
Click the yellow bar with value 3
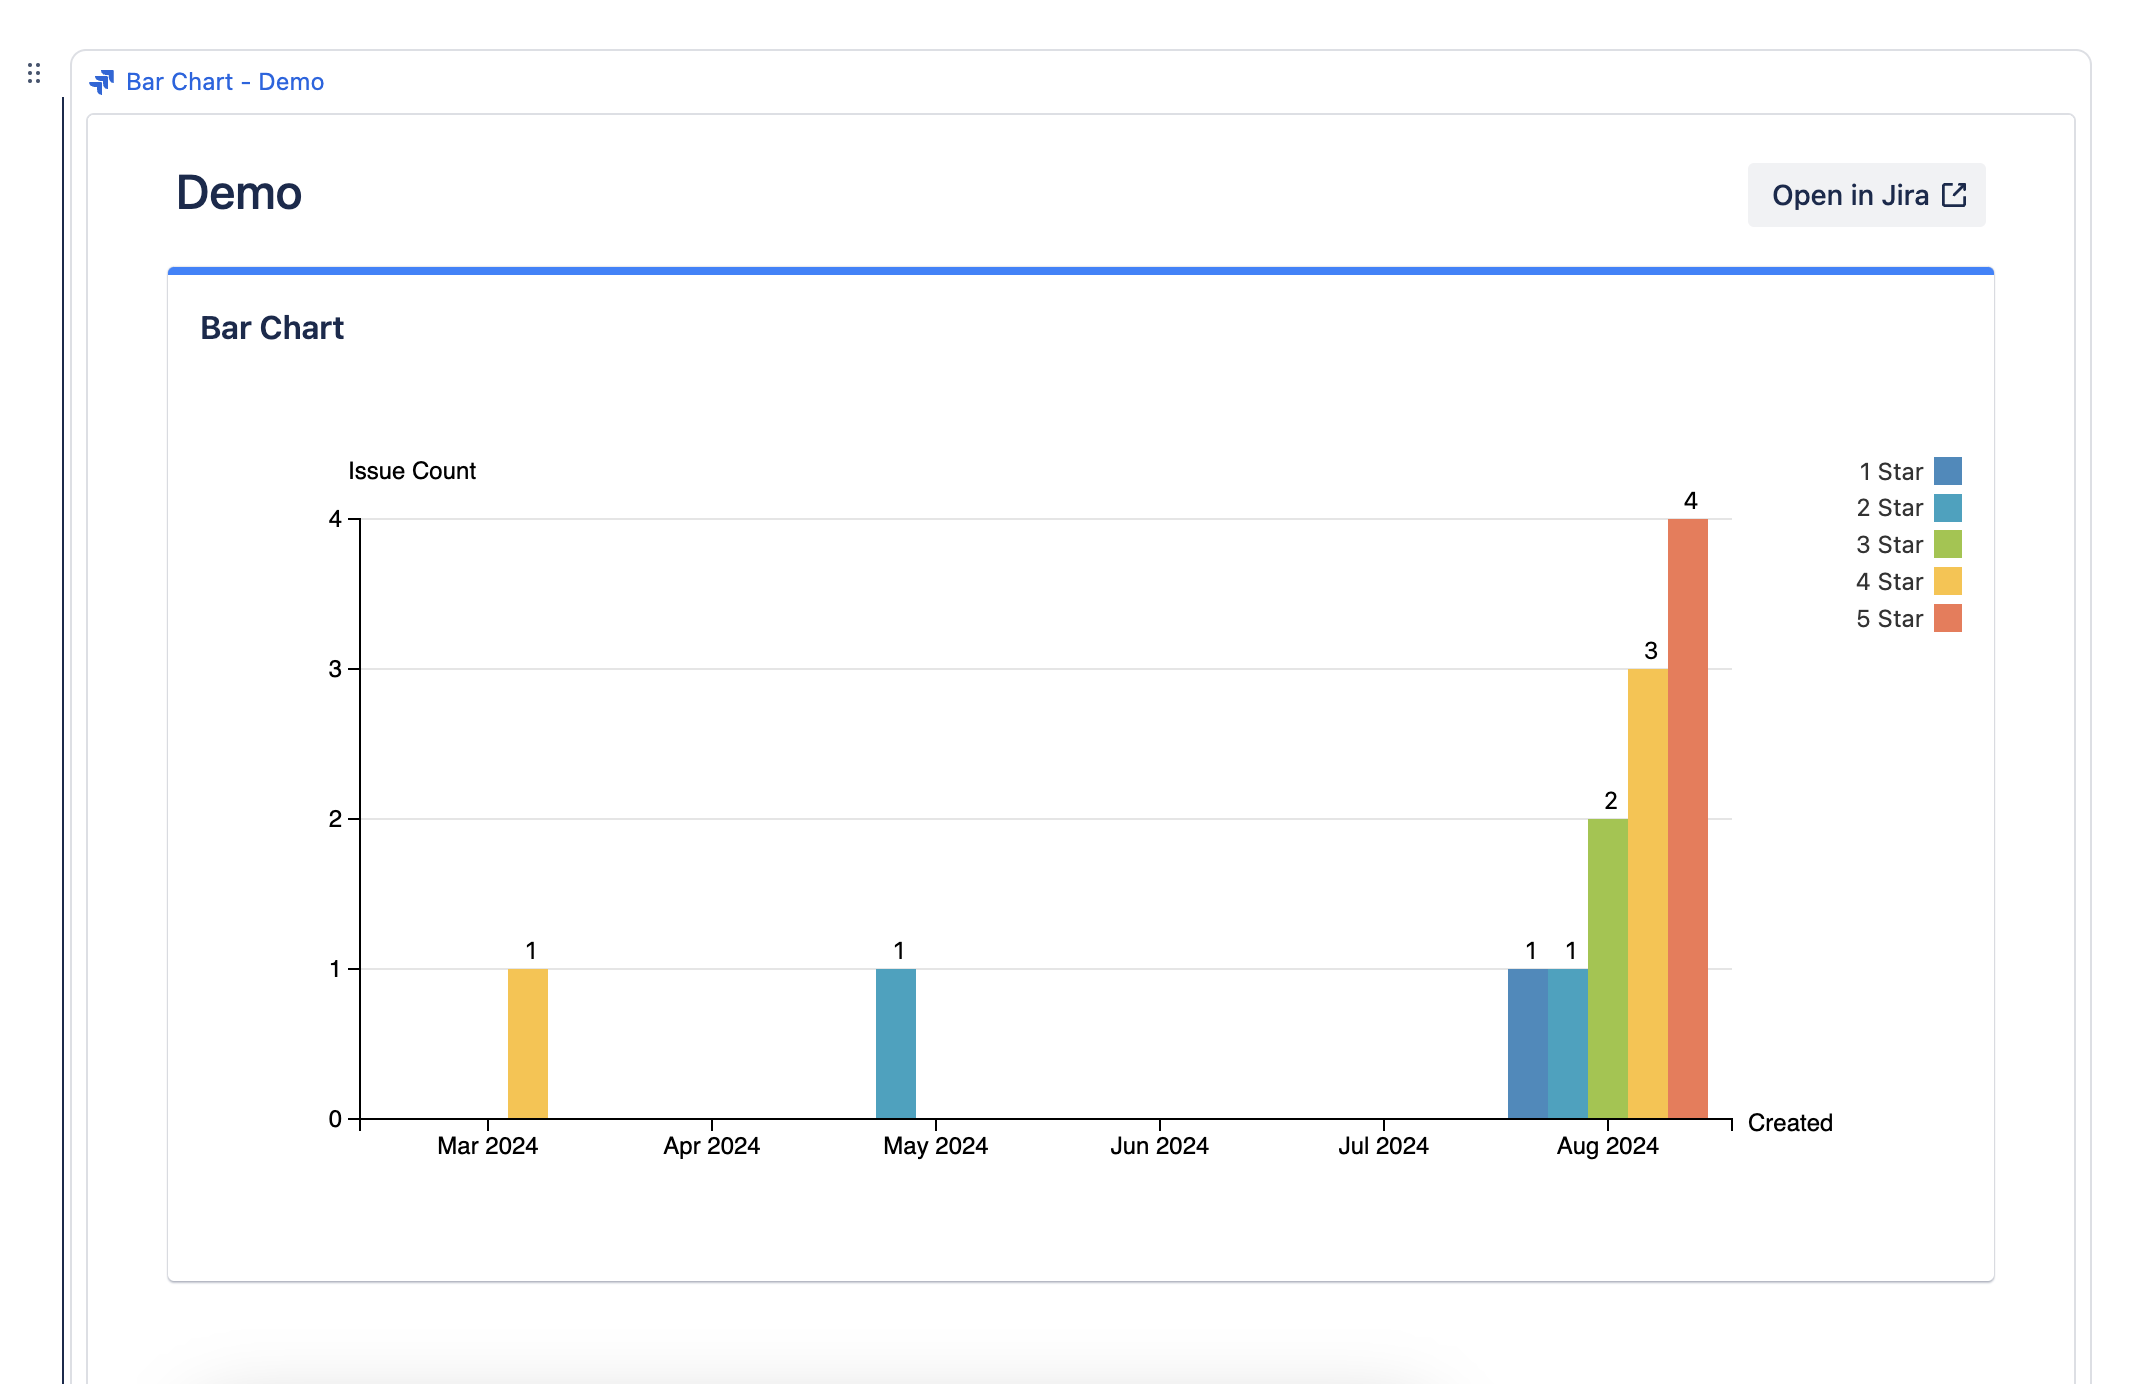click(x=1647, y=893)
